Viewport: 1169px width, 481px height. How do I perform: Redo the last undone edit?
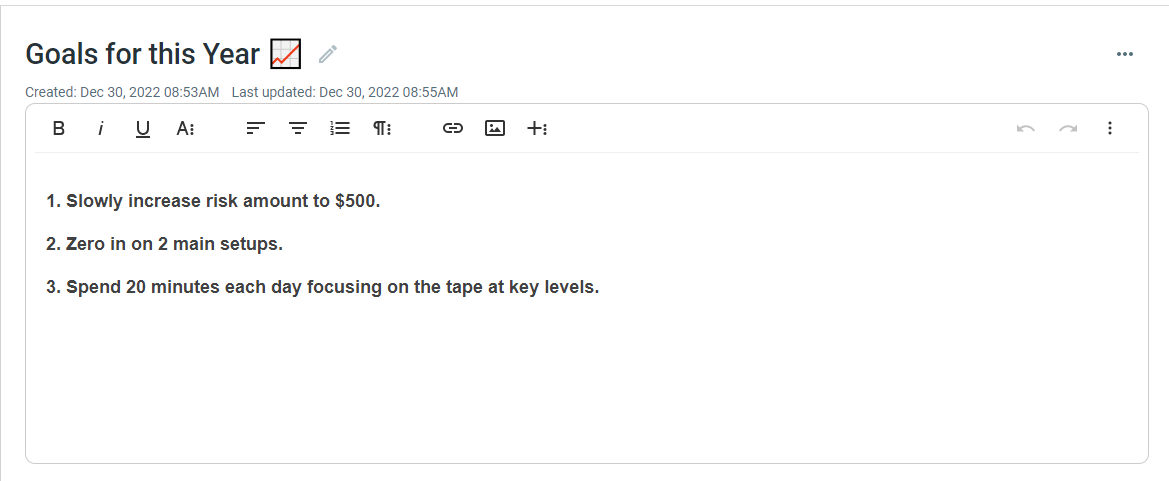[1068, 128]
